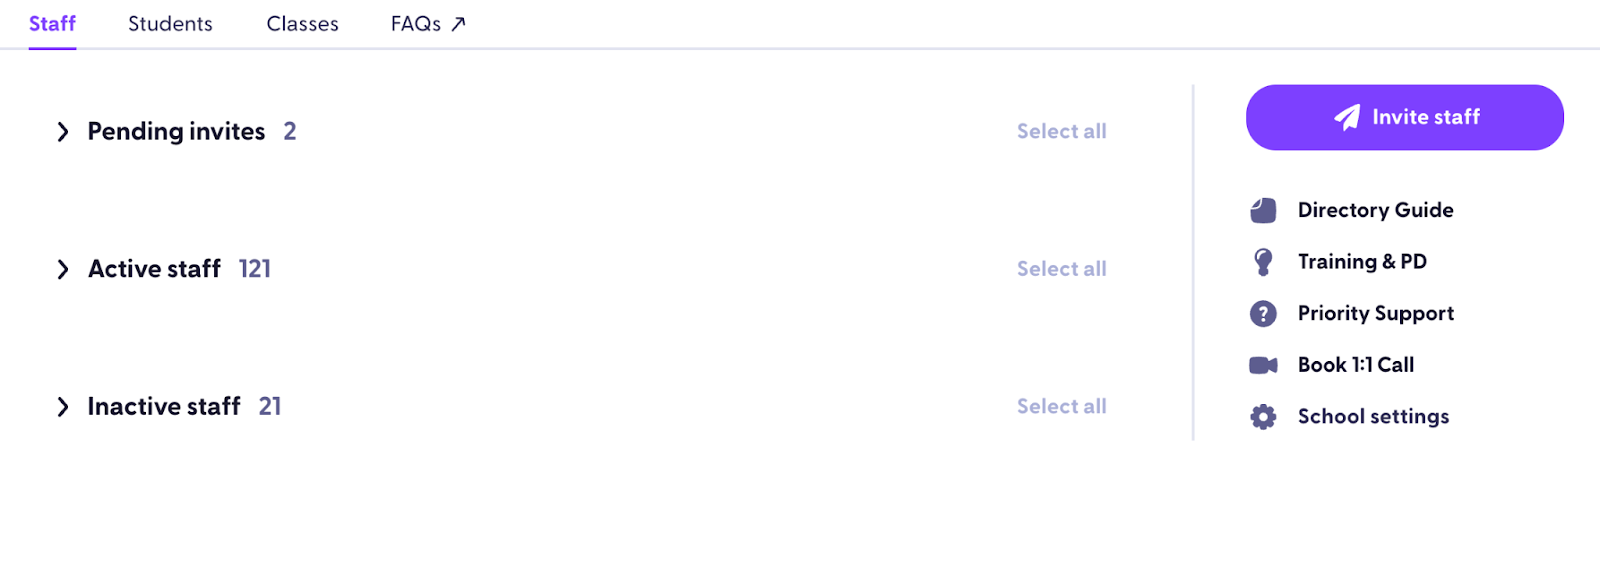The image size is (1600, 572).
Task: Click the Priority Support question mark icon
Action: (1263, 314)
